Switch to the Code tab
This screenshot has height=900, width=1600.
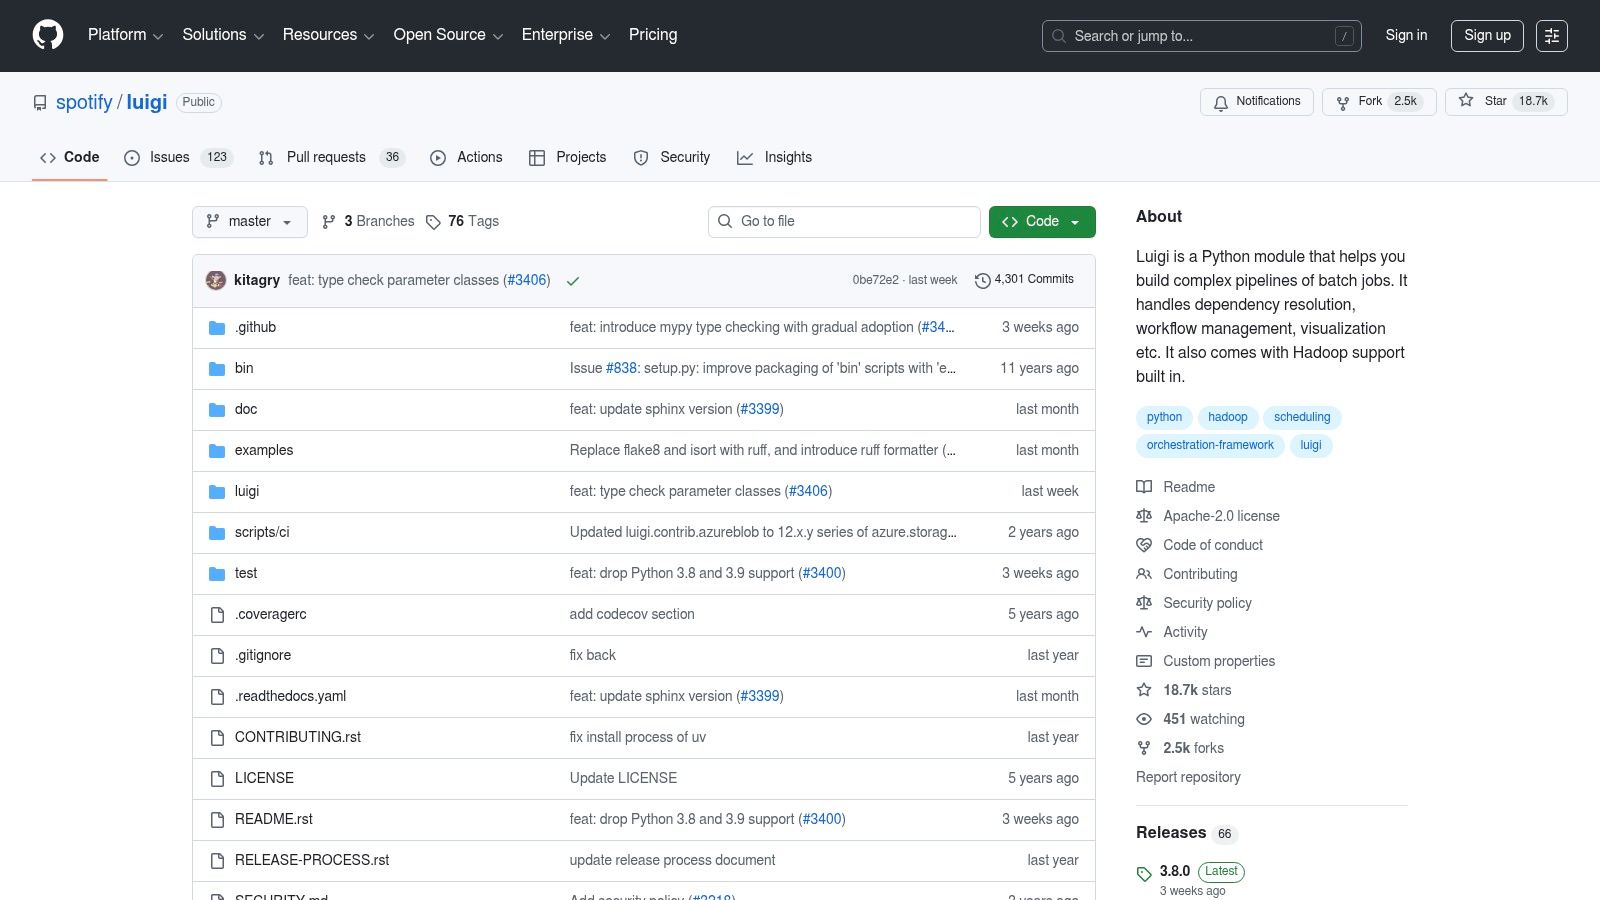point(70,157)
